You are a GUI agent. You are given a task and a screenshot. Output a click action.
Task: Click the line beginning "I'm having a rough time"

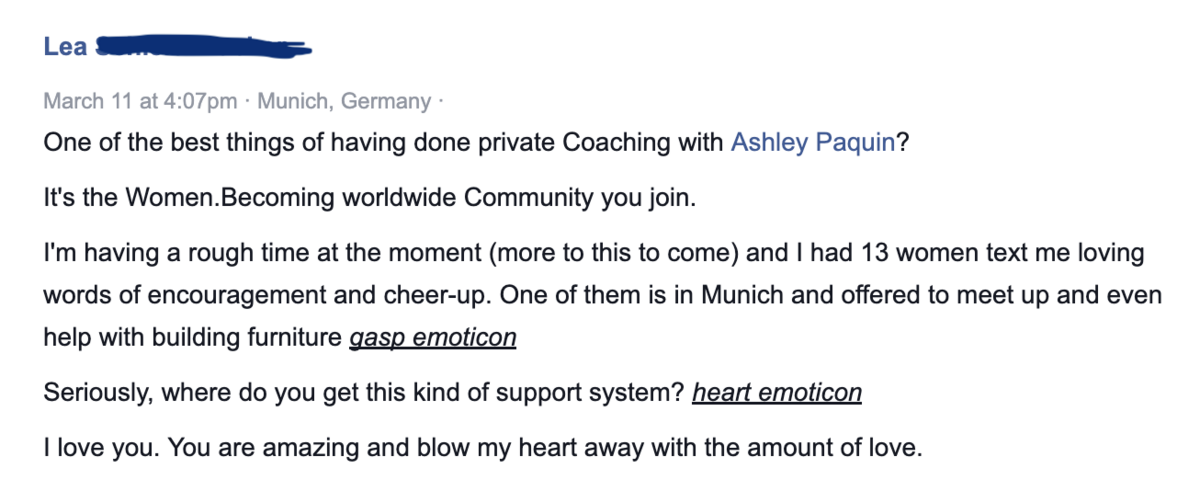(x=593, y=253)
